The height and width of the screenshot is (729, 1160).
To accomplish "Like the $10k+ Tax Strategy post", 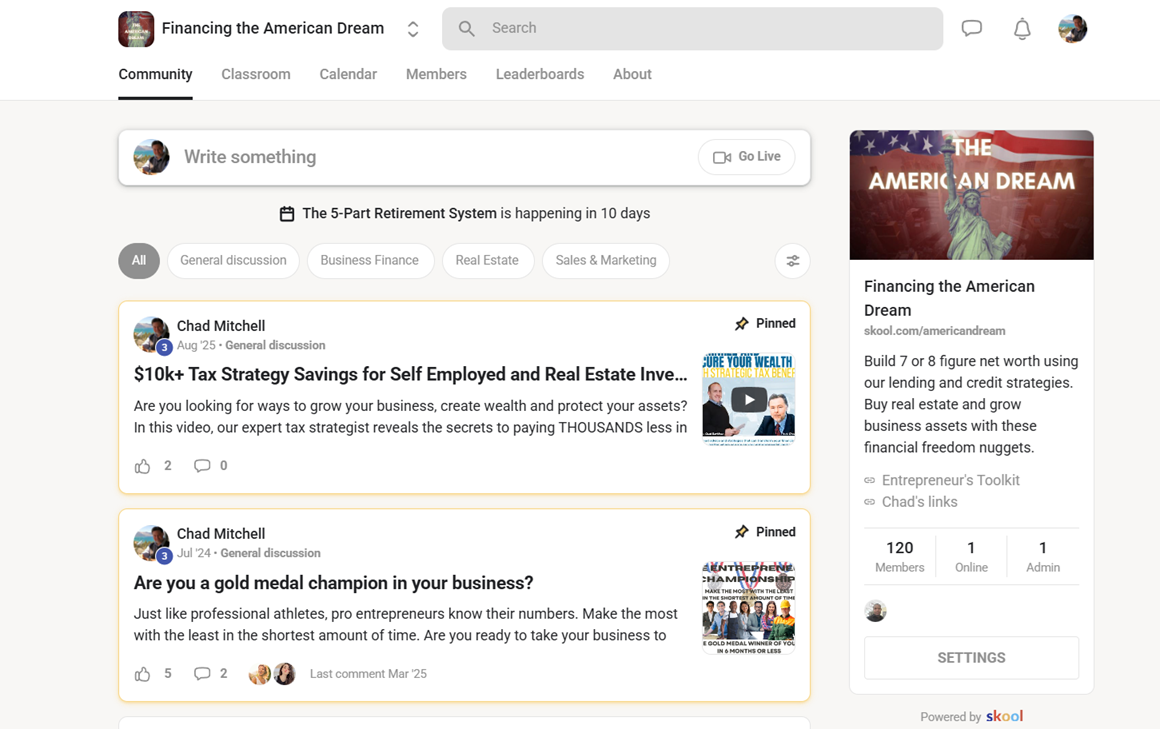I will 143,466.
